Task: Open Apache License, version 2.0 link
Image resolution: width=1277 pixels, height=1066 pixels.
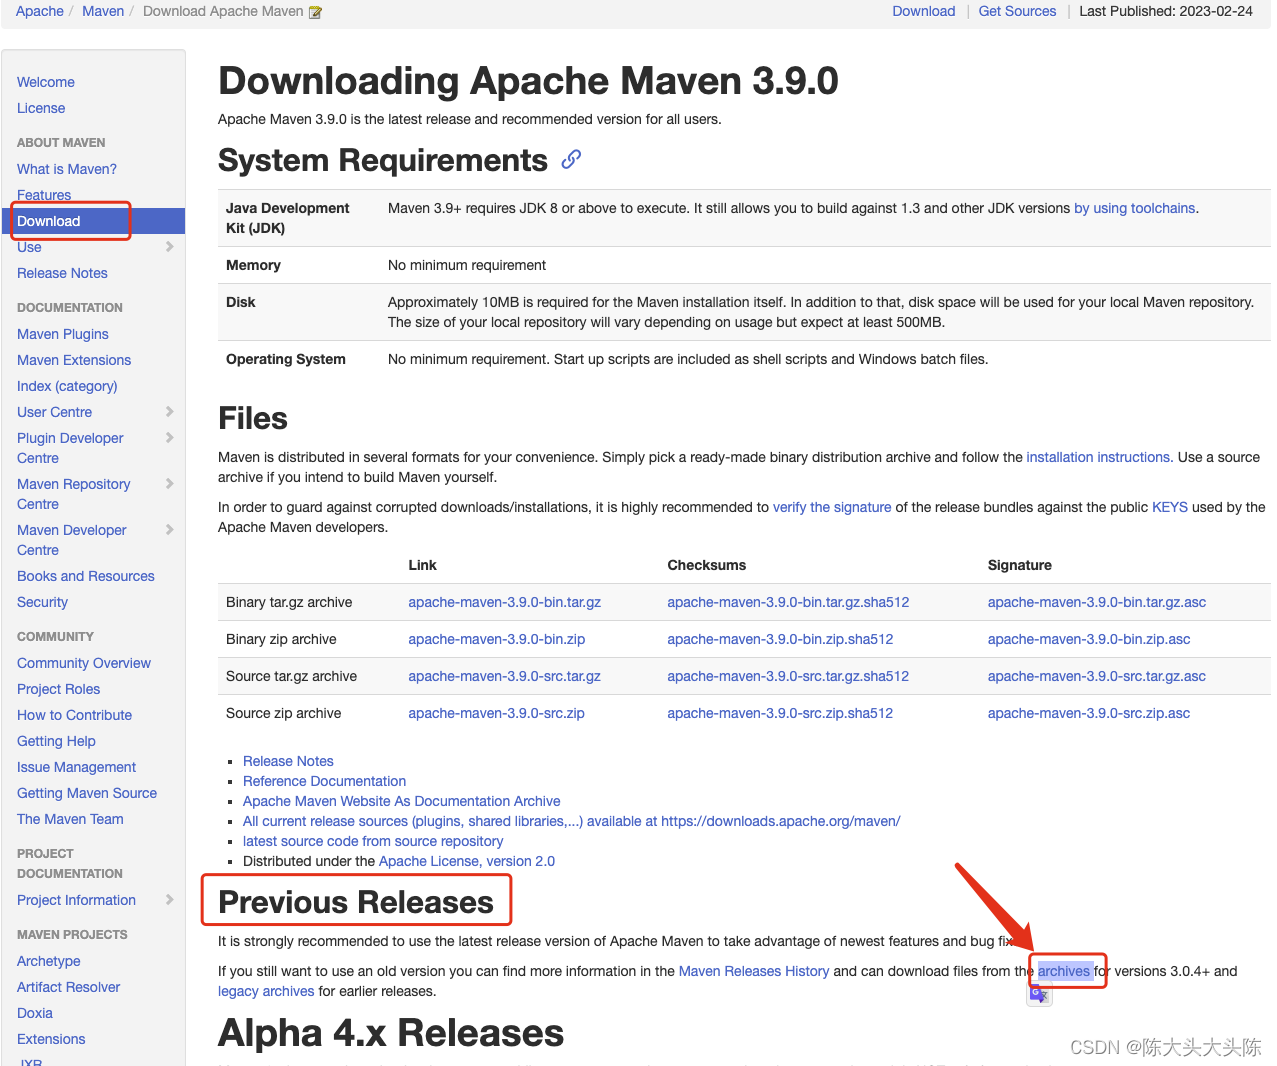Action: point(467,861)
